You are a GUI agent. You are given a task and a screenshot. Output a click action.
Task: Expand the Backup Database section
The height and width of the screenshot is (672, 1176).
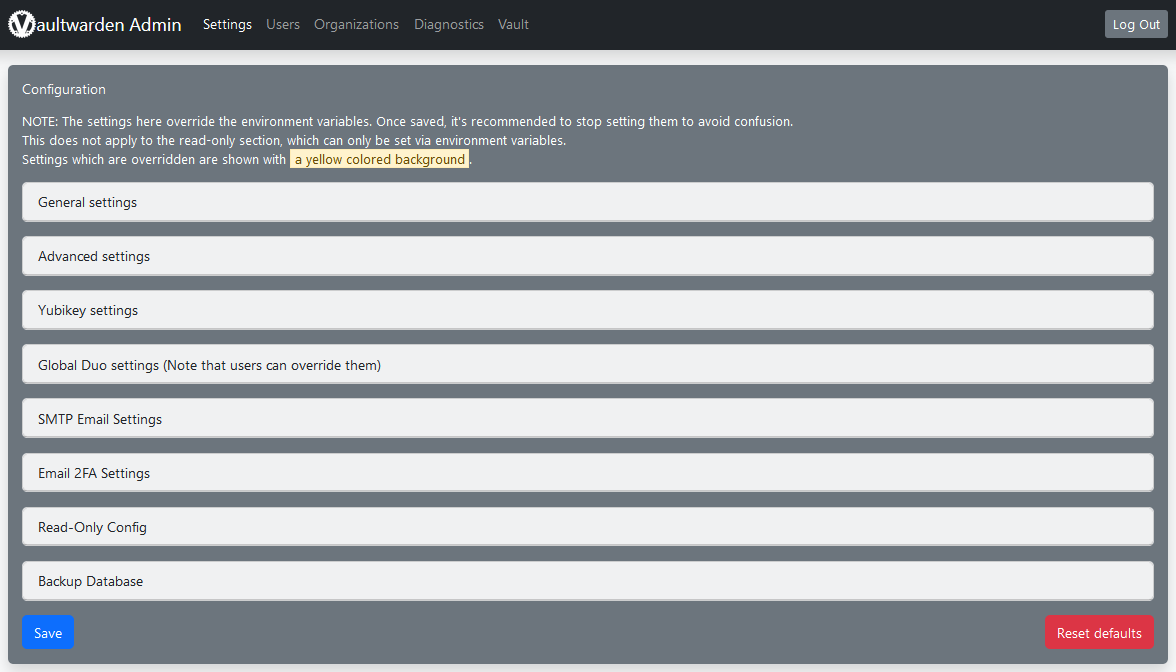pyautogui.click(x=587, y=580)
